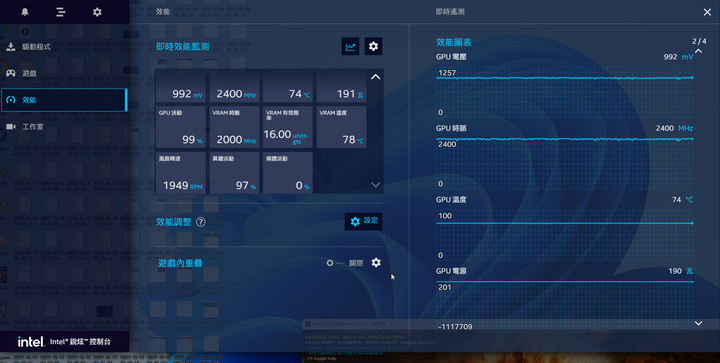Go to next chart page with down chevron
720x363 pixels.
click(698, 323)
